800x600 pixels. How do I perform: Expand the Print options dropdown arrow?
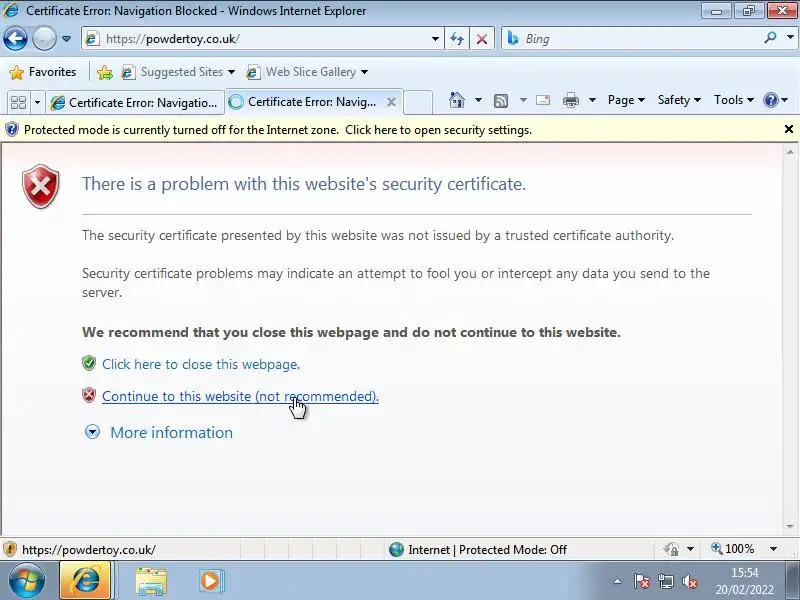pos(592,100)
